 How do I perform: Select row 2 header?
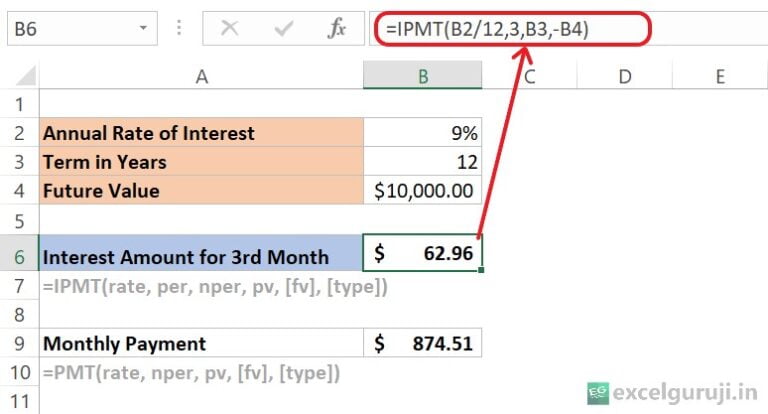(19, 133)
